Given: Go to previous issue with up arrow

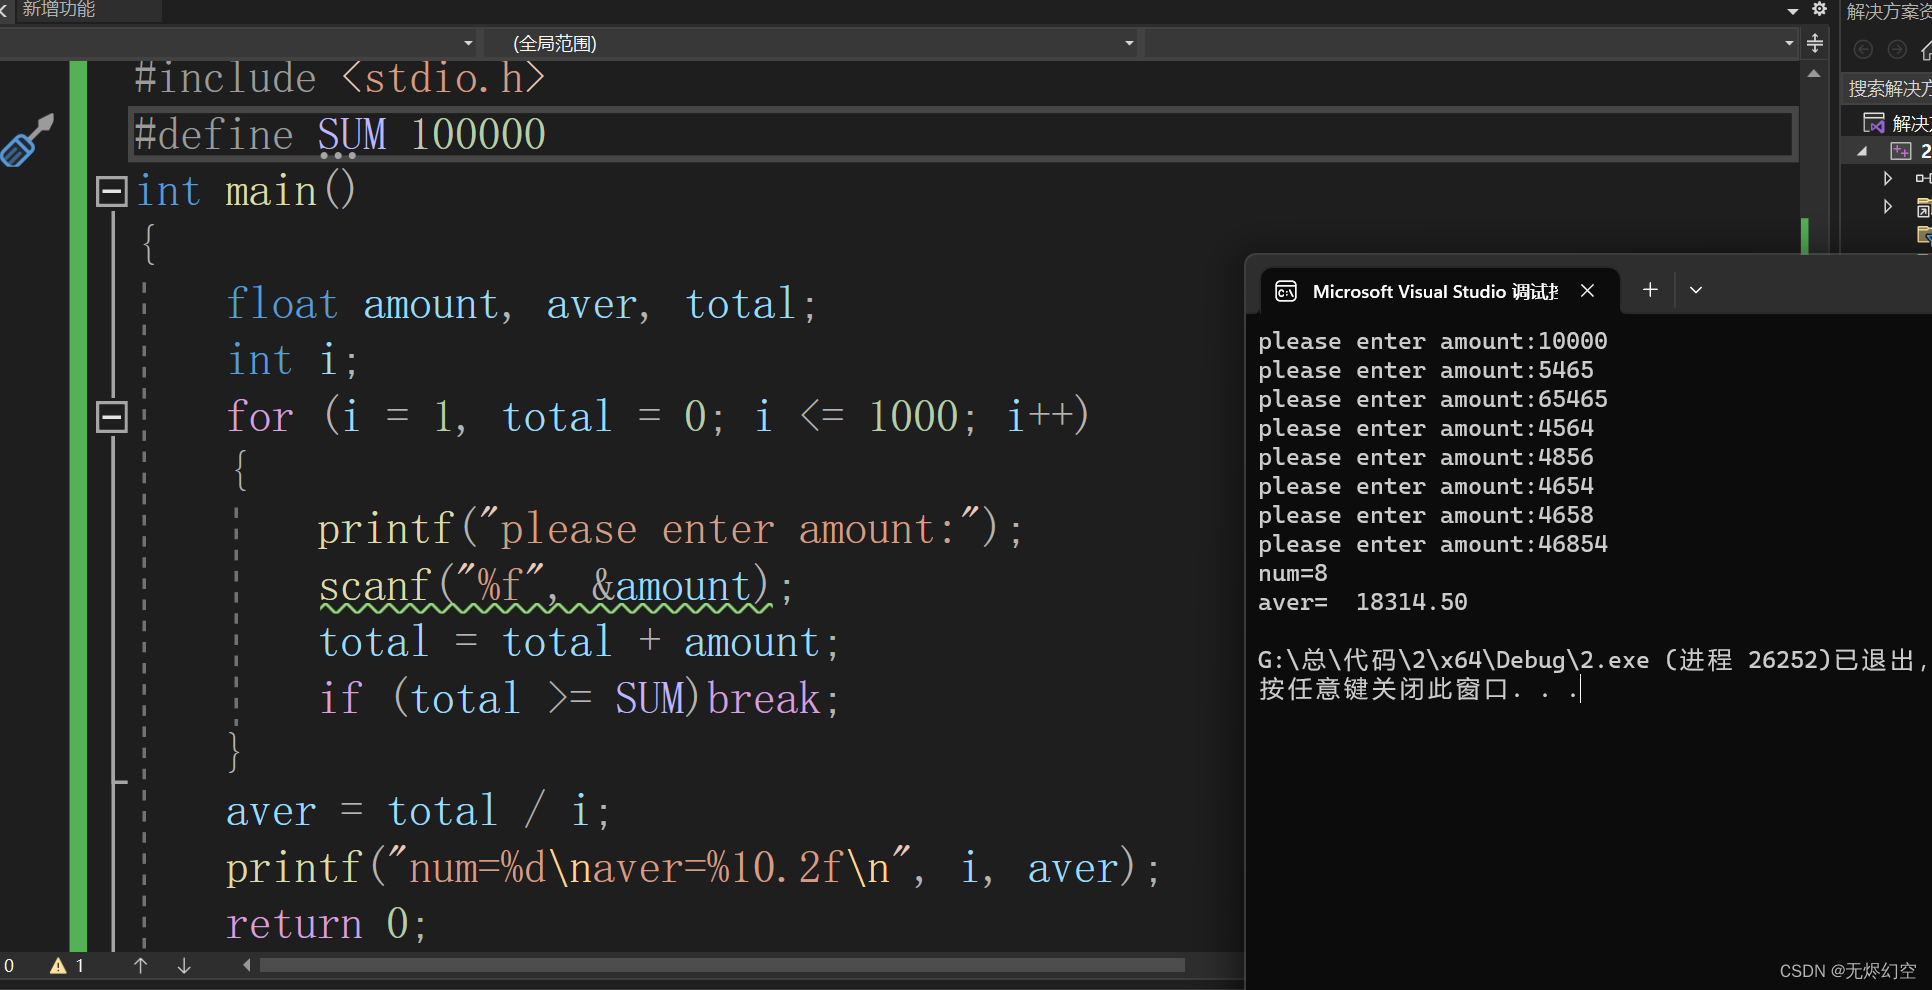Looking at the screenshot, I should 140,966.
